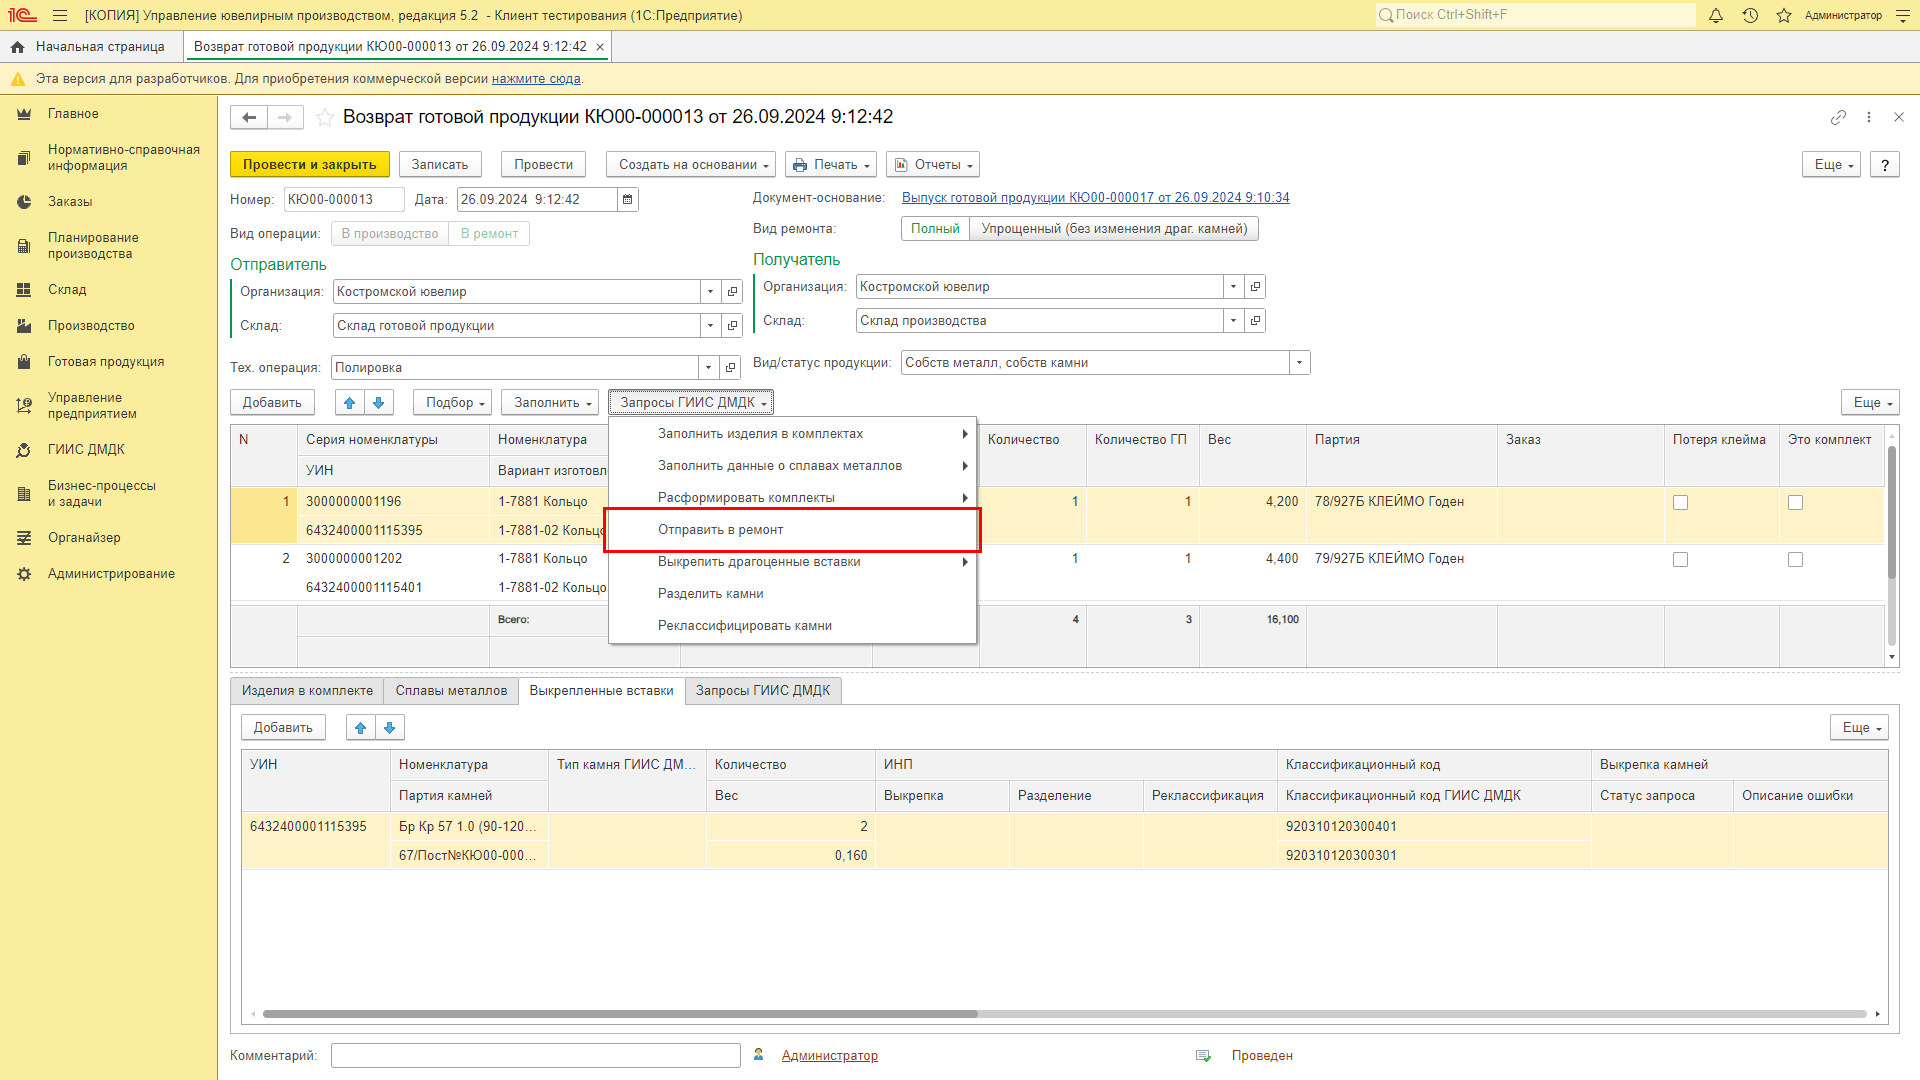Click Провести button
Viewport: 1920px width, 1080px height.
tap(544, 165)
